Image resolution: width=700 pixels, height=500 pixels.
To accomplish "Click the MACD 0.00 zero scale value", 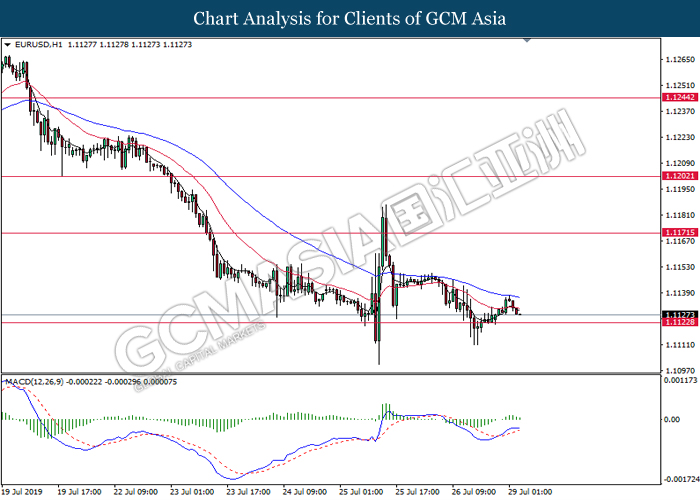I will pos(672,419).
